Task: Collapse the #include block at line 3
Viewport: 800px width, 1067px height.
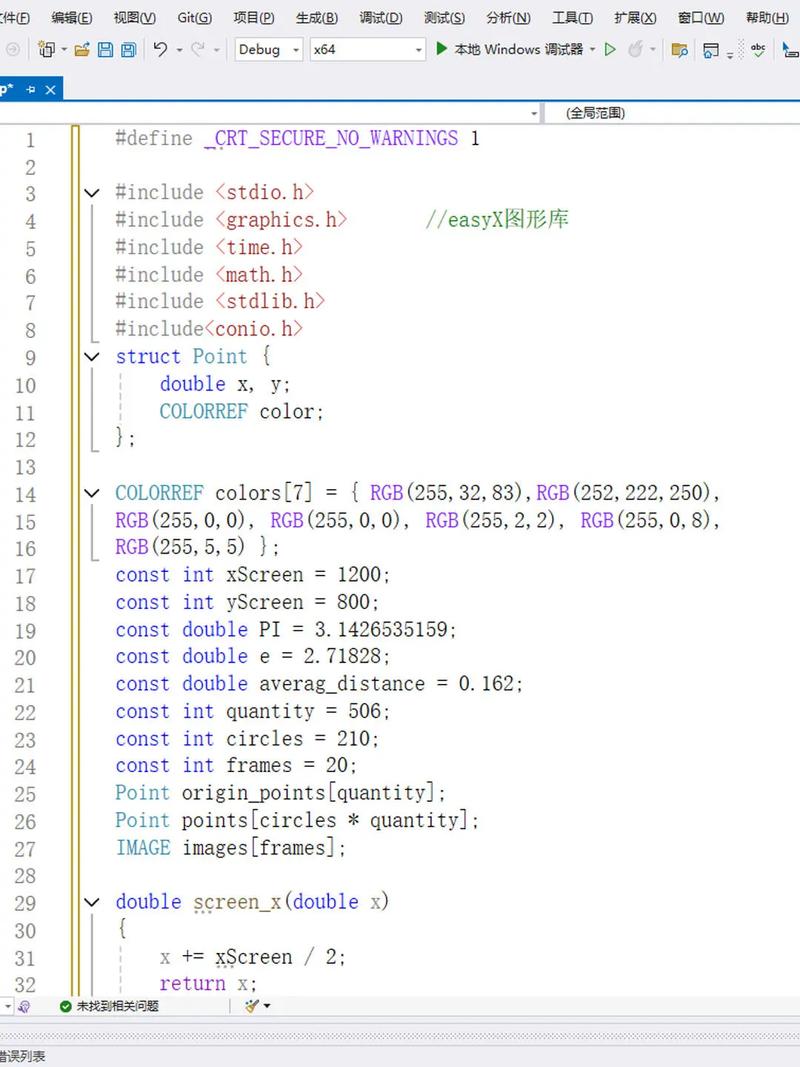Action: pos(92,193)
